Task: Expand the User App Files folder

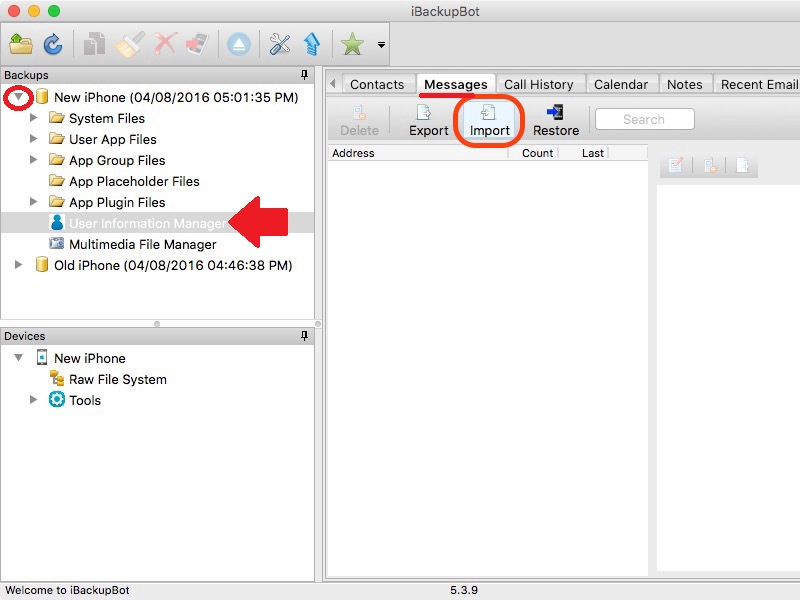Action: click(33, 139)
